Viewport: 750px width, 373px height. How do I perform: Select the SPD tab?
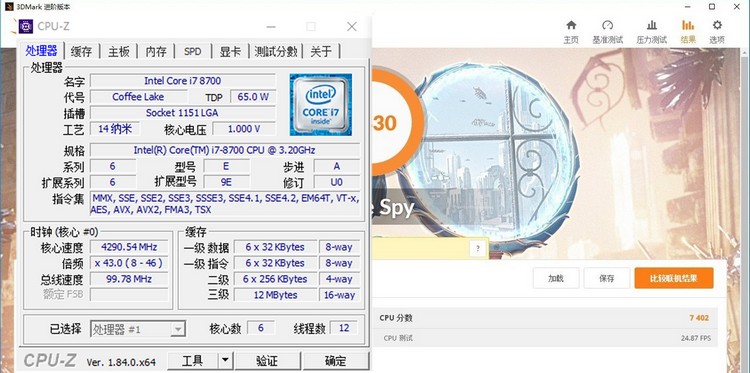click(x=193, y=51)
